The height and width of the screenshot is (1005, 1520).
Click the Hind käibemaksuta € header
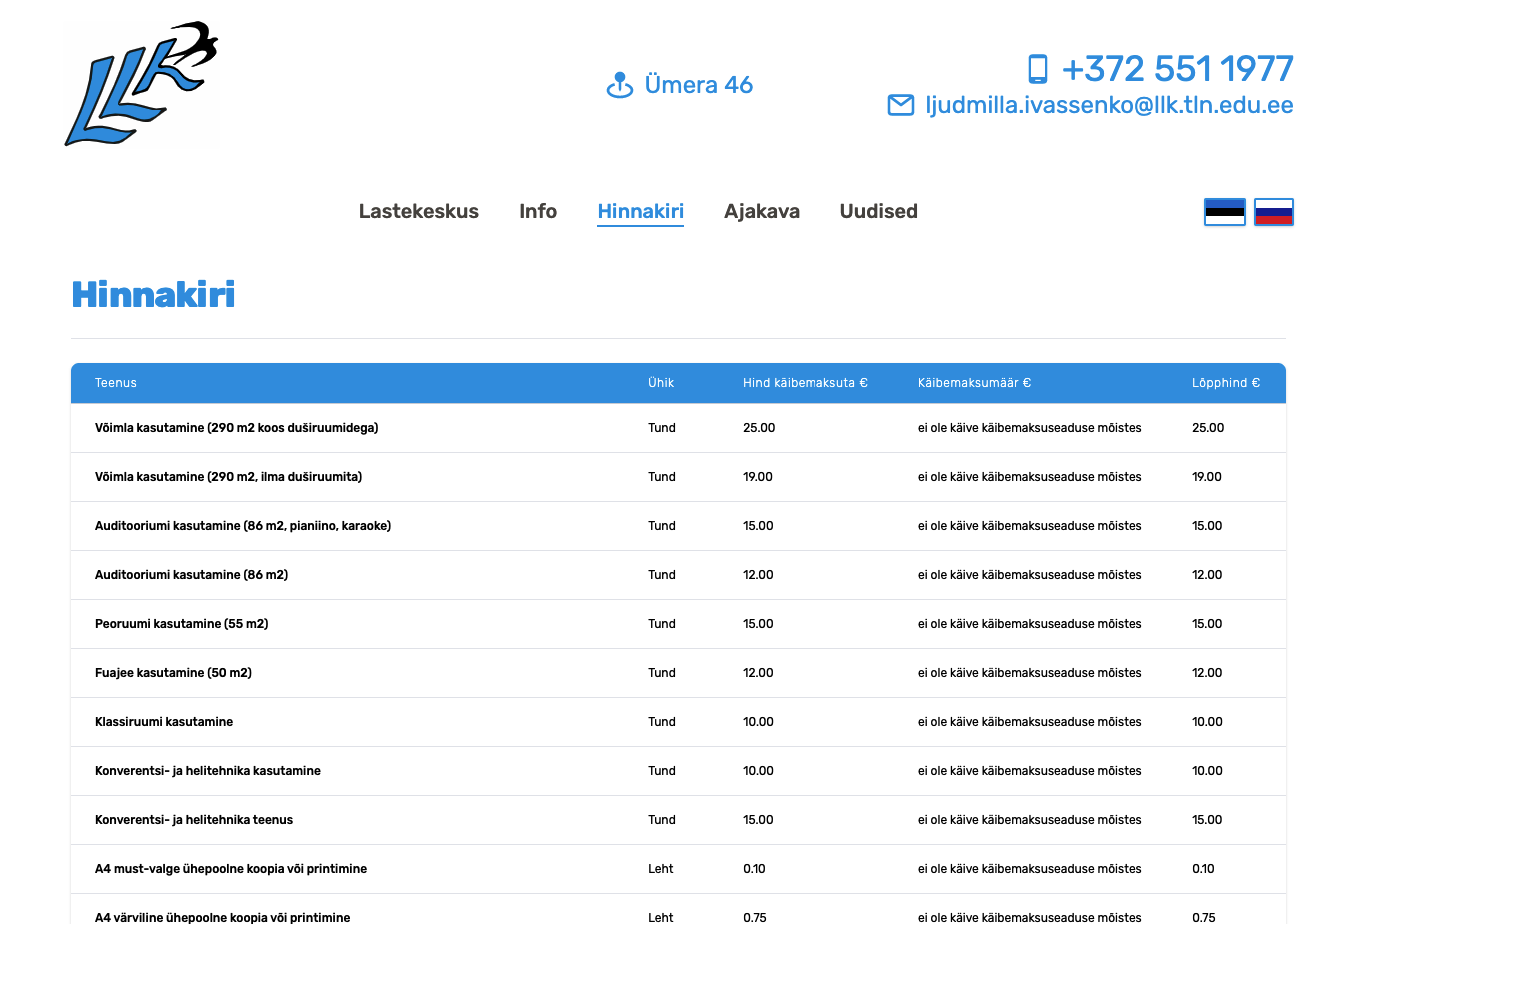click(805, 383)
